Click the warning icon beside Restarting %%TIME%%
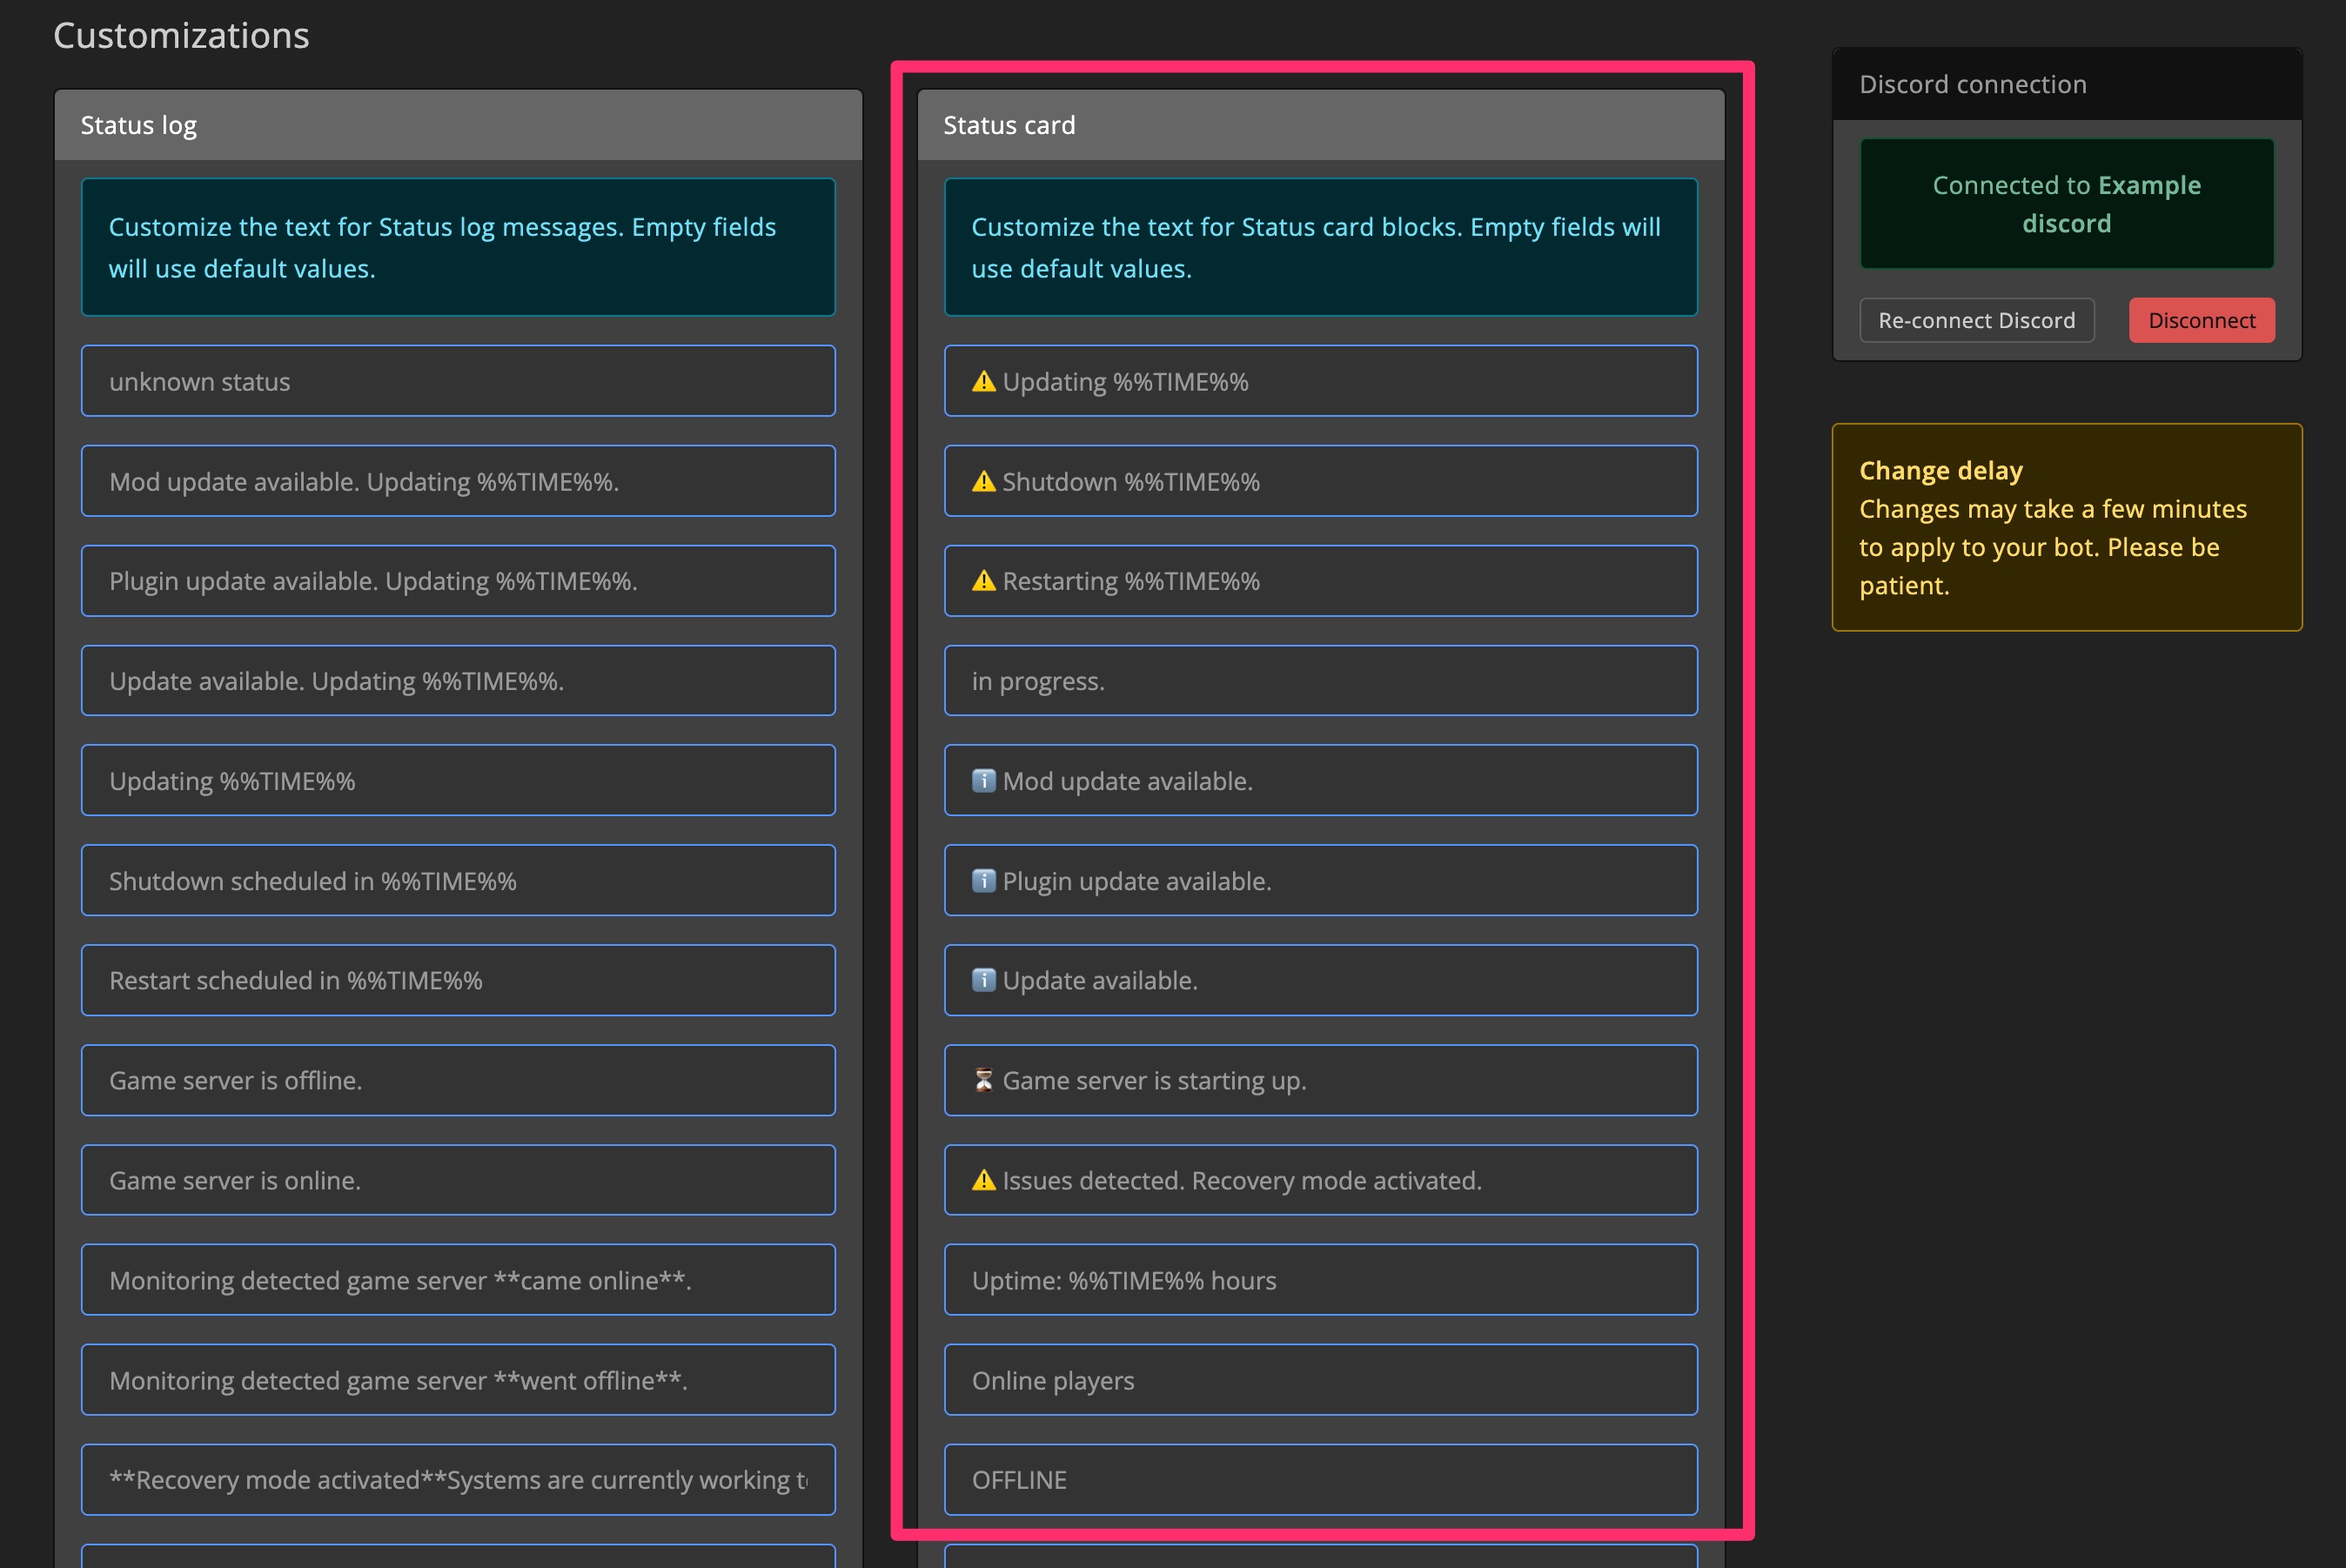Image resolution: width=2346 pixels, height=1568 pixels. [x=983, y=580]
